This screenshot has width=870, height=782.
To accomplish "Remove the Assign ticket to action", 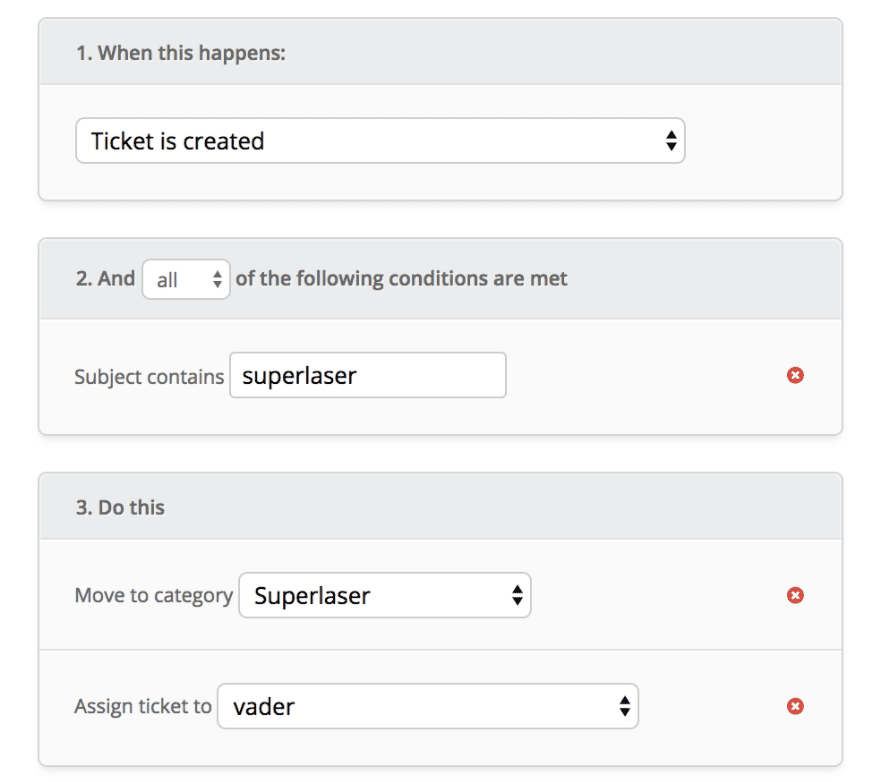I will [x=795, y=707].
